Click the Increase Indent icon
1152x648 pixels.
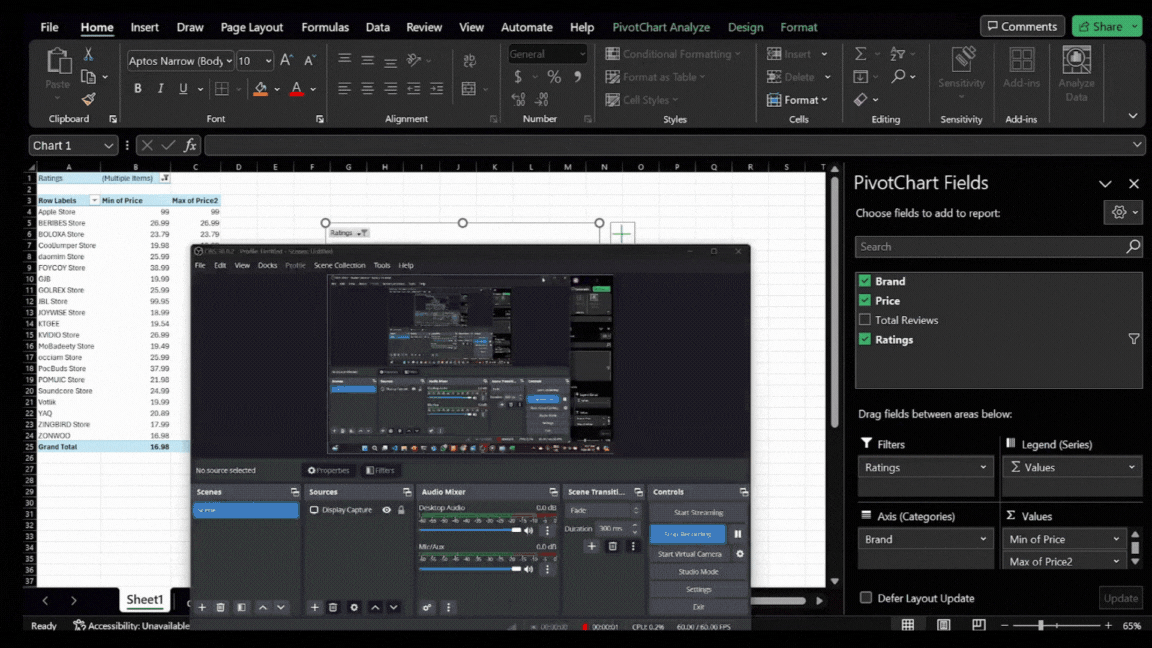[x=436, y=89]
